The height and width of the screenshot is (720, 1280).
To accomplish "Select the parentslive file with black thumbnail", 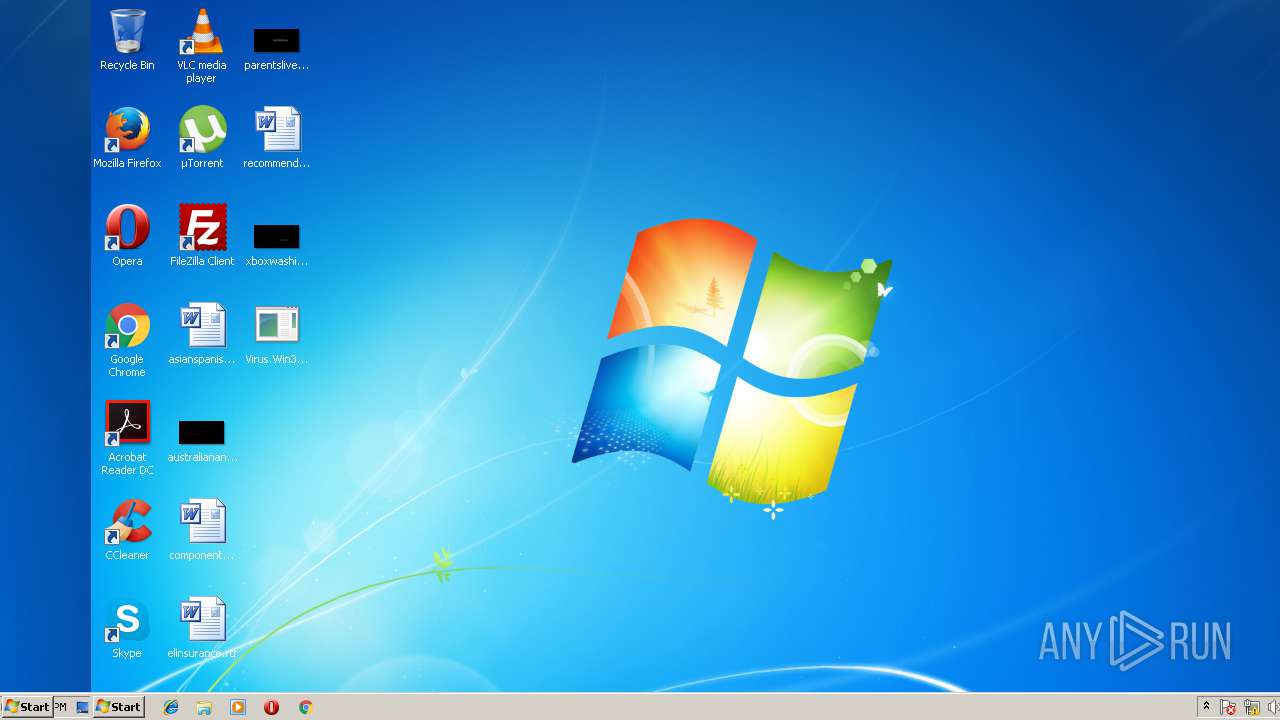I will (277, 48).
